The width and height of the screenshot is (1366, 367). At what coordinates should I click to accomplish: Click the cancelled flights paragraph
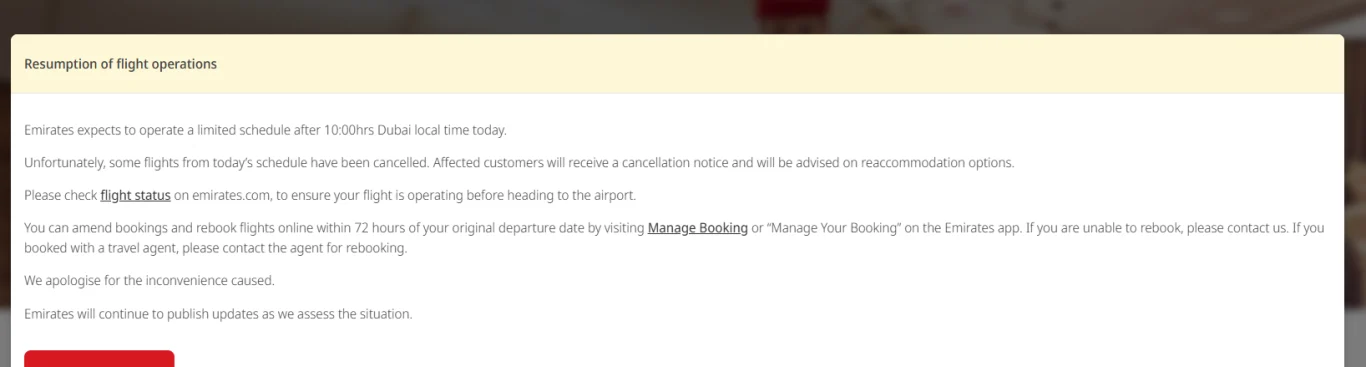(x=519, y=163)
